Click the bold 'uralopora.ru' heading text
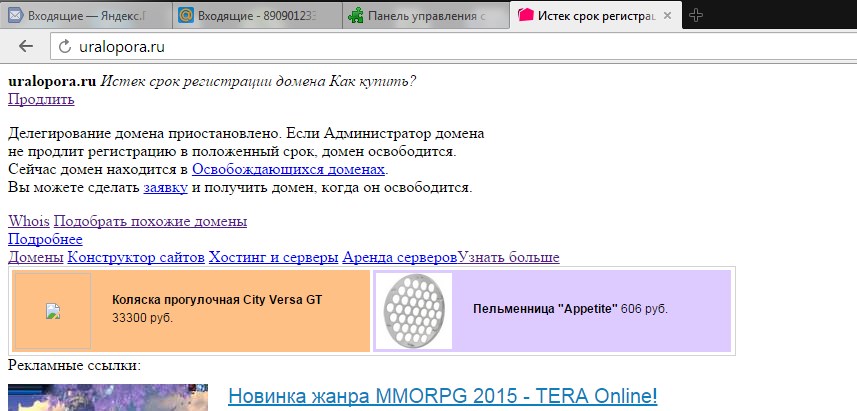 point(52,81)
